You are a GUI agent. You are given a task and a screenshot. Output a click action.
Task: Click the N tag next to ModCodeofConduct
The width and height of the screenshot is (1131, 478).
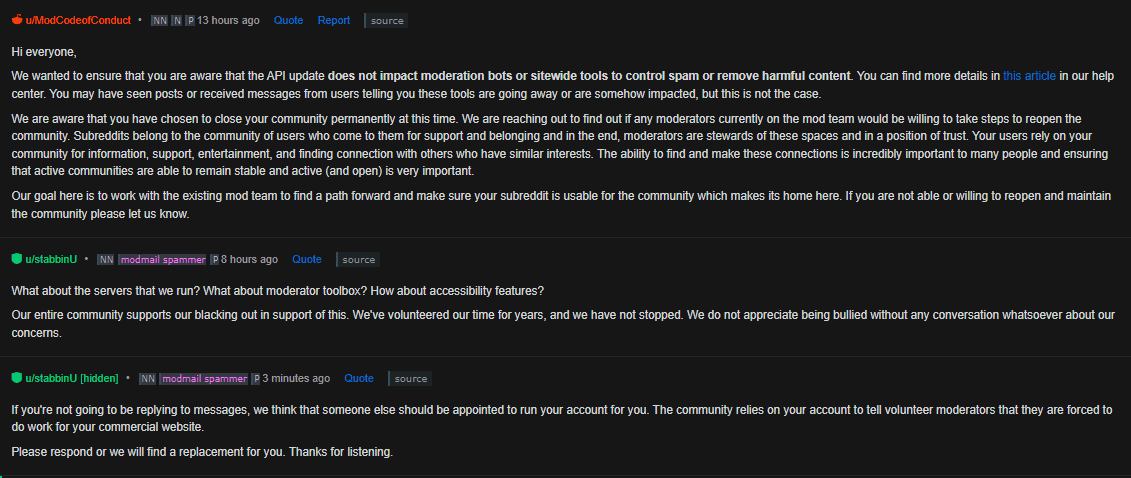(176, 20)
